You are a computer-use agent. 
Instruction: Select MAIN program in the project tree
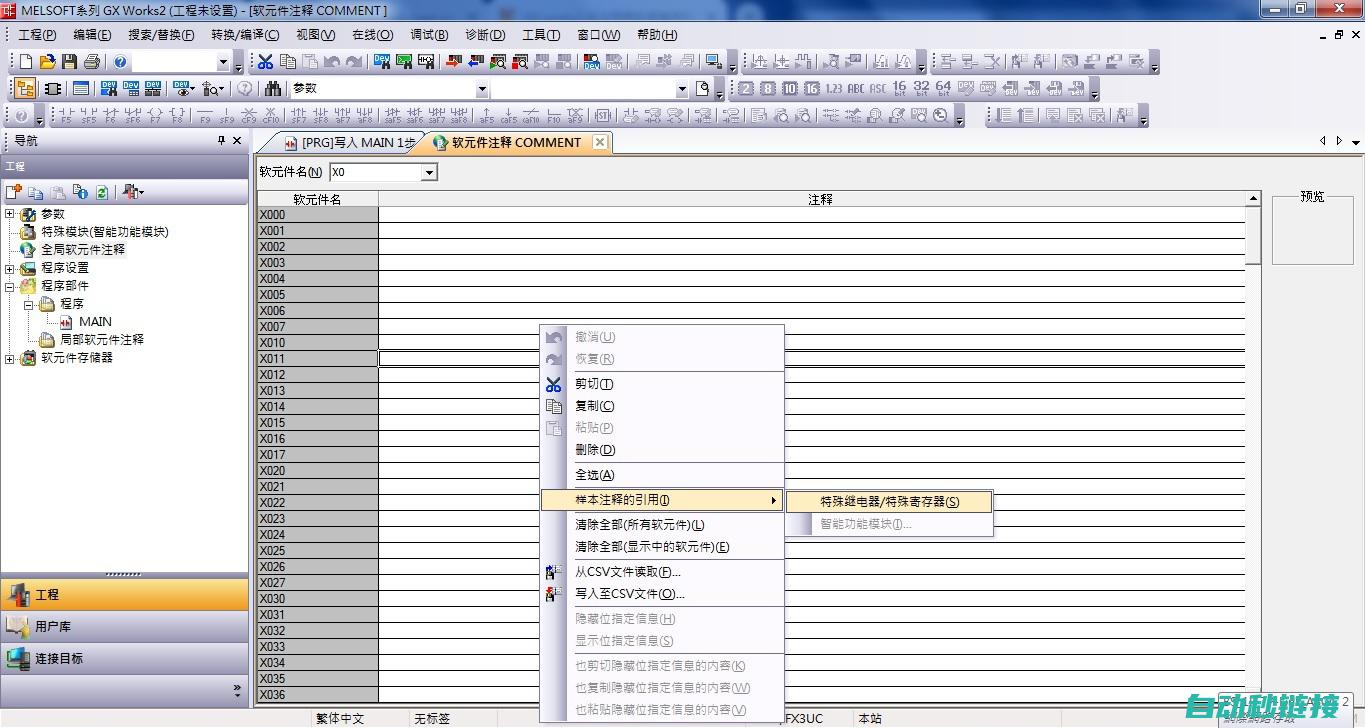[95, 322]
